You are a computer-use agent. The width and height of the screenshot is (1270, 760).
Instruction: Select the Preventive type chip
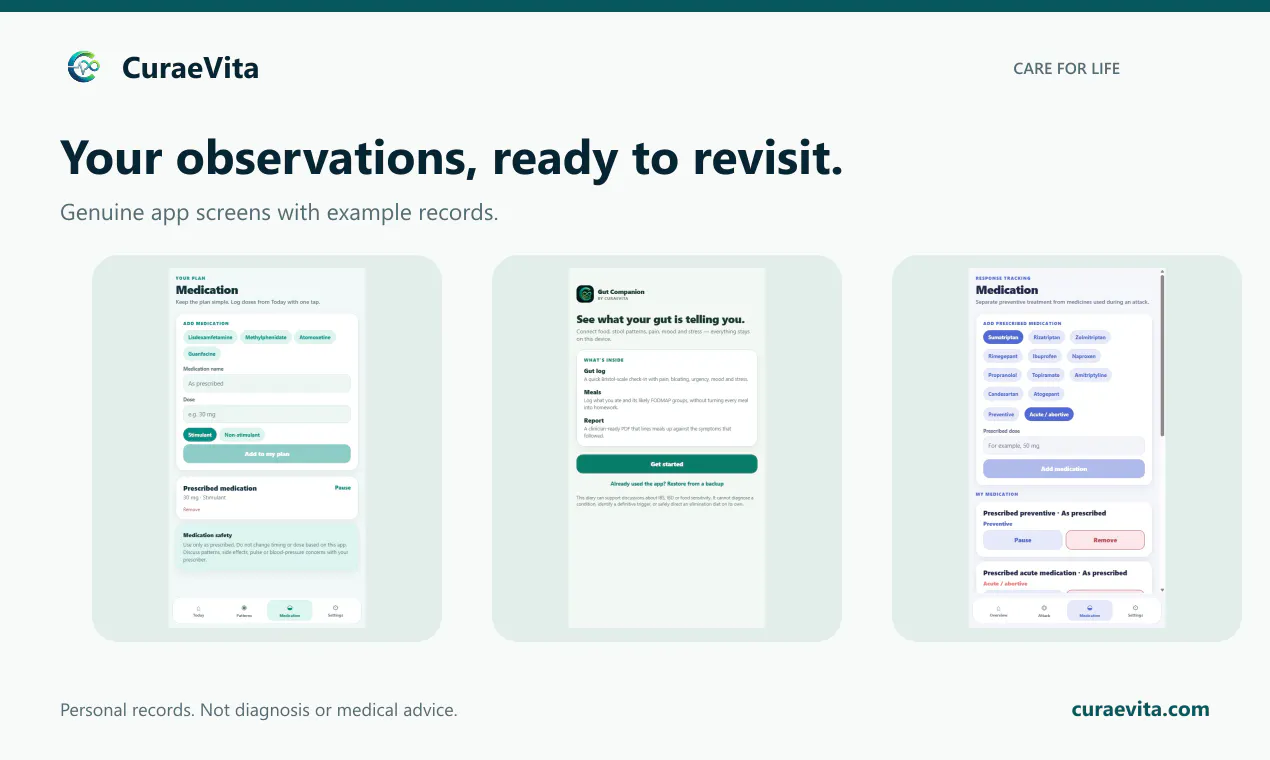pos(1001,414)
